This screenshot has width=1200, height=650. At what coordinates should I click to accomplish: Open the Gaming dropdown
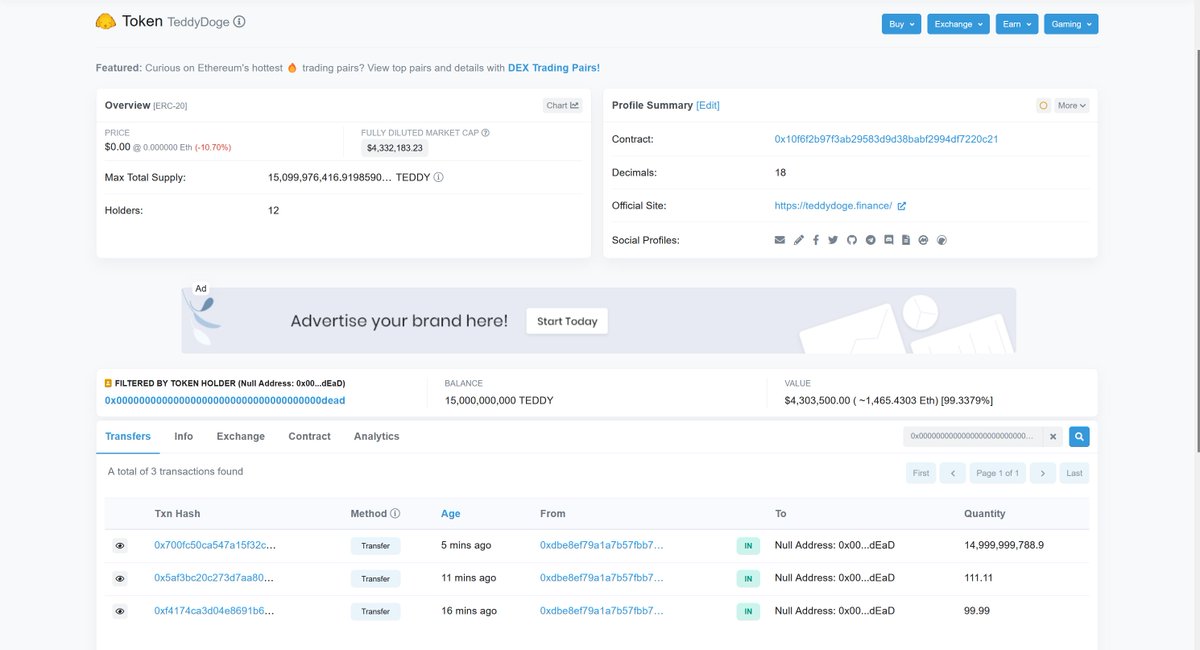[x=1071, y=24]
